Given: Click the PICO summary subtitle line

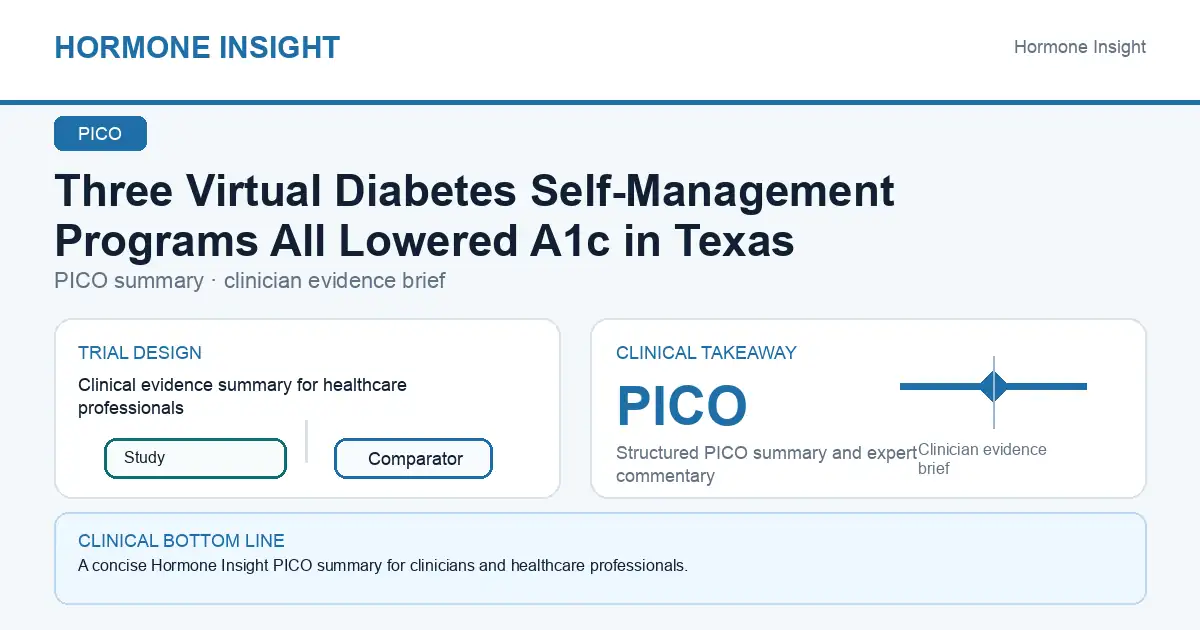Looking at the screenshot, I should pyautogui.click(x=250, y=280).
